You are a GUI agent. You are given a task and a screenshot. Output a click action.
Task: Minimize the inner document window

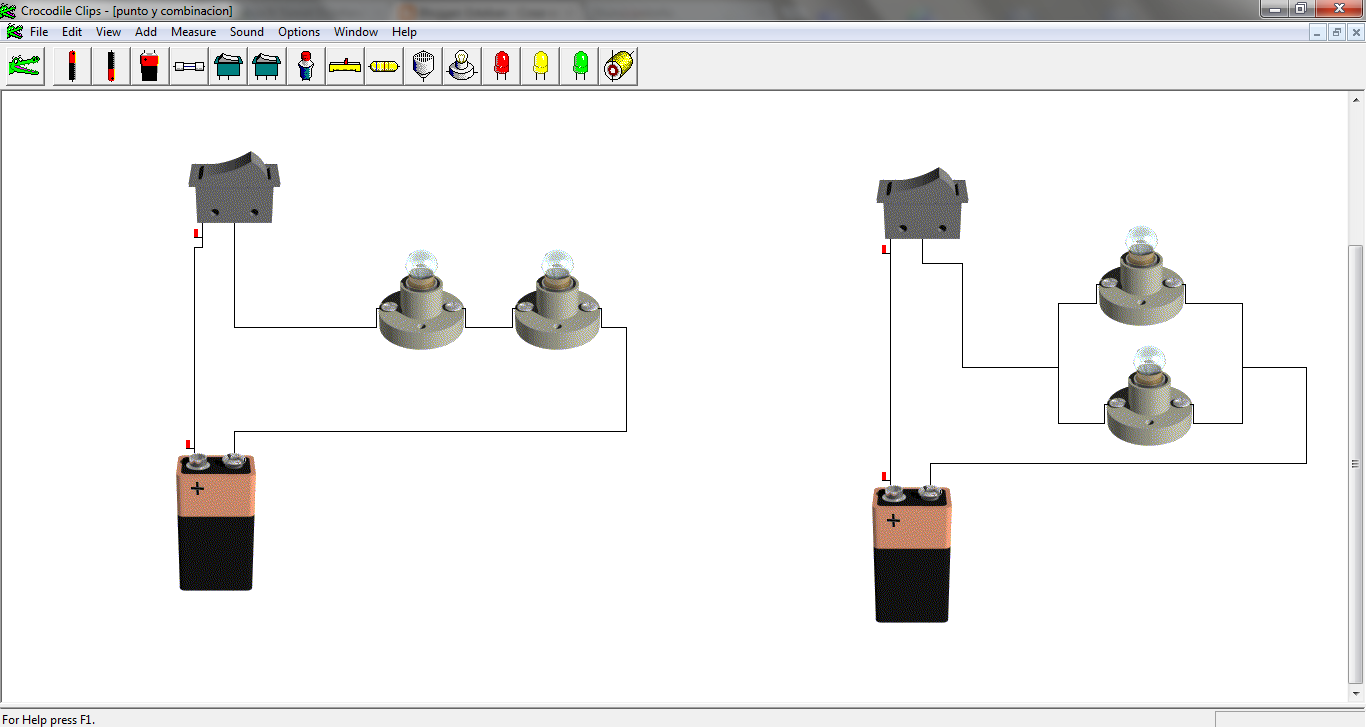1319,32
